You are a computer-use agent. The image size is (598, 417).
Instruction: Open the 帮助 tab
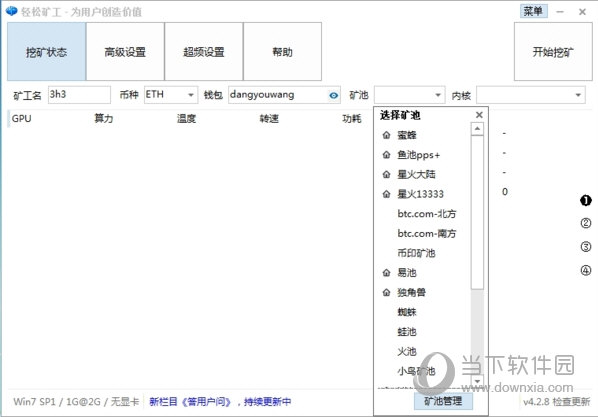pos(282,52)
